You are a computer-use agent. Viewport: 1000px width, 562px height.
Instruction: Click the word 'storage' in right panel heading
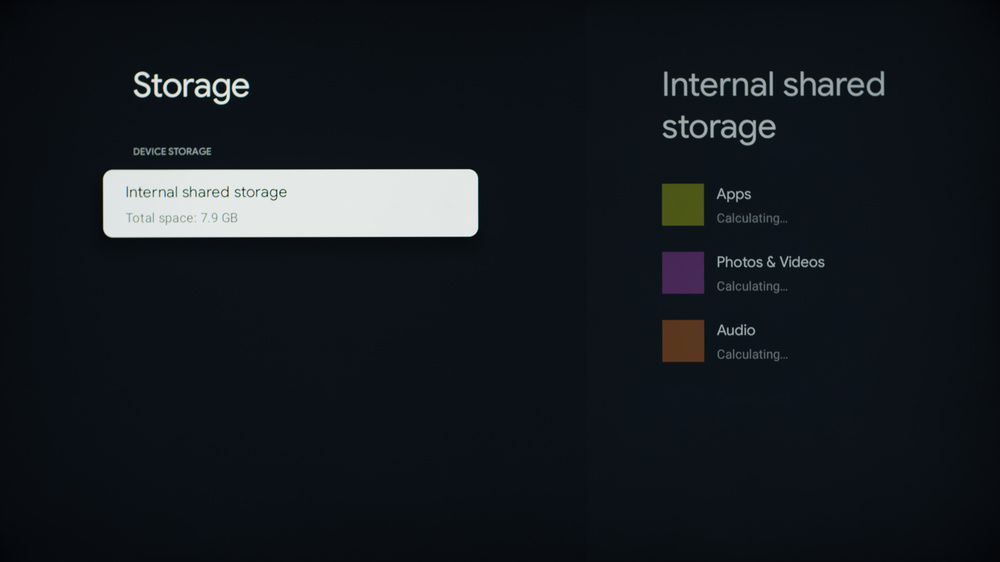click(719, 127)
